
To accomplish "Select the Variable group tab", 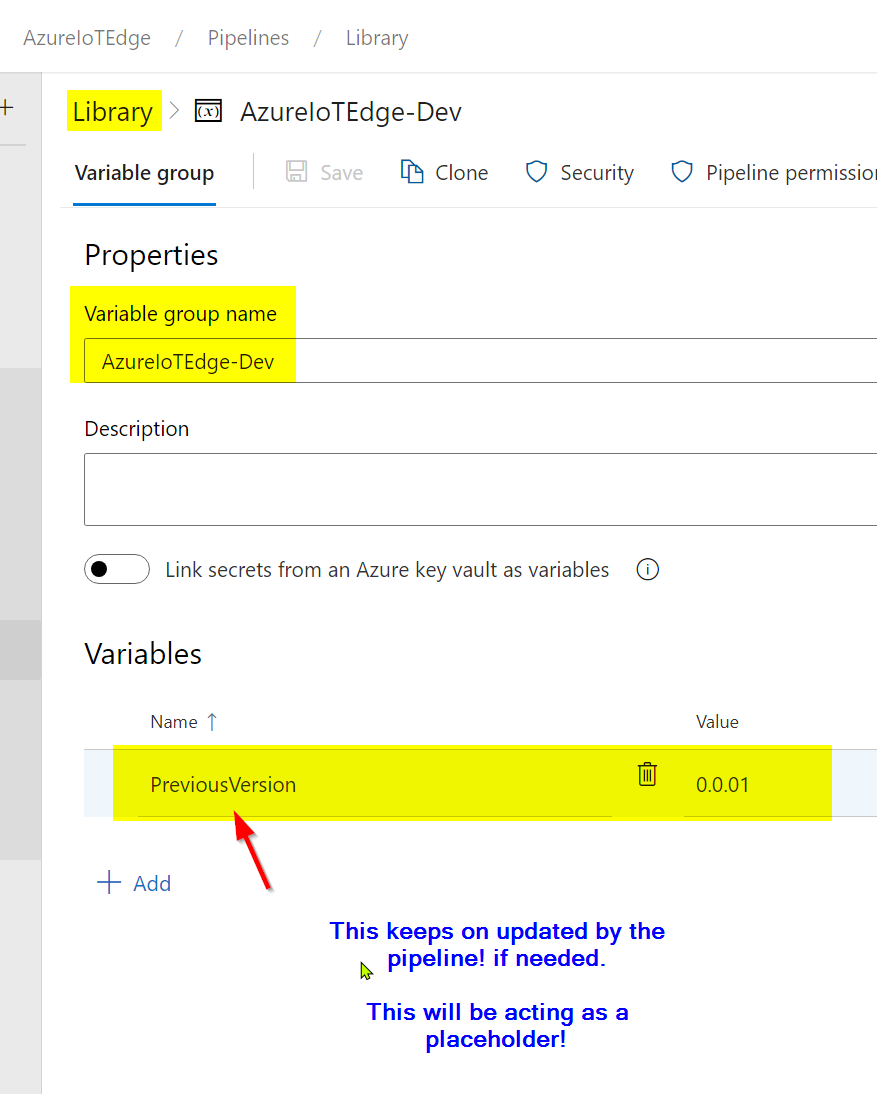I will tap(144, 173).
